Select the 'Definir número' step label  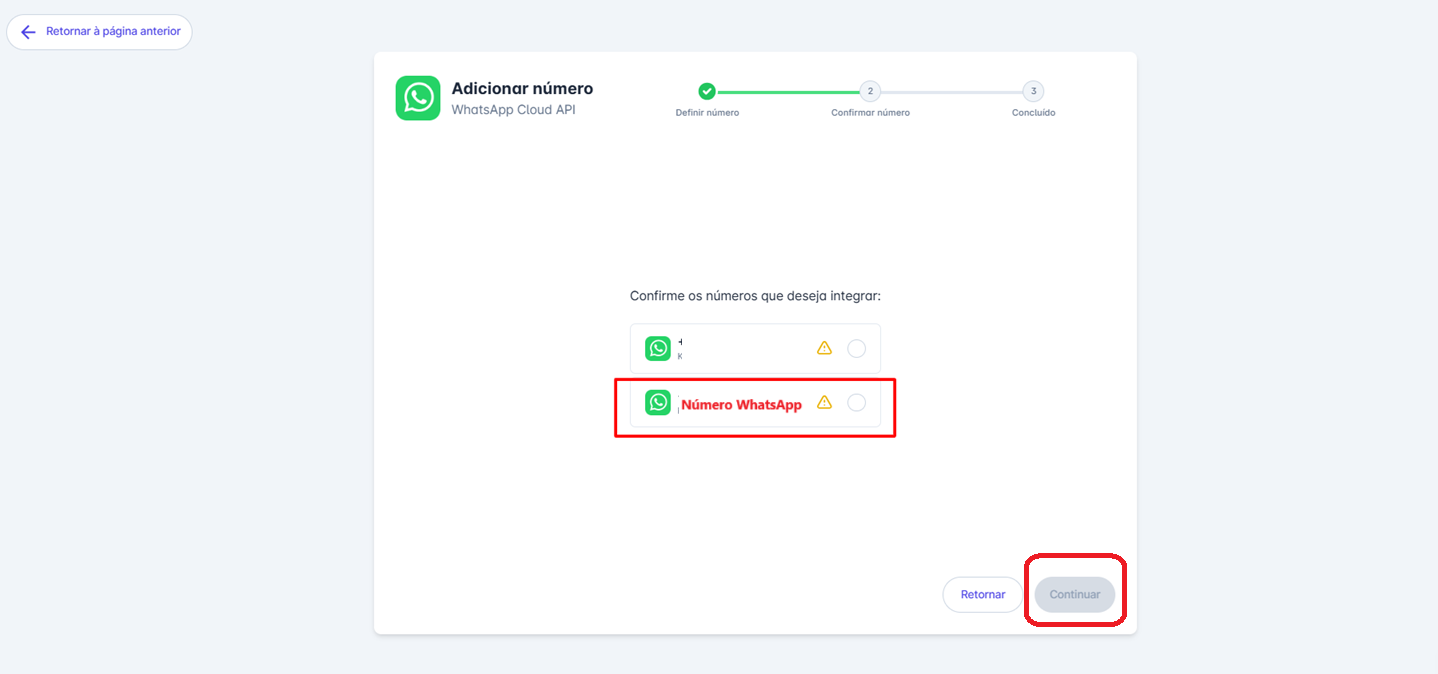707,113
